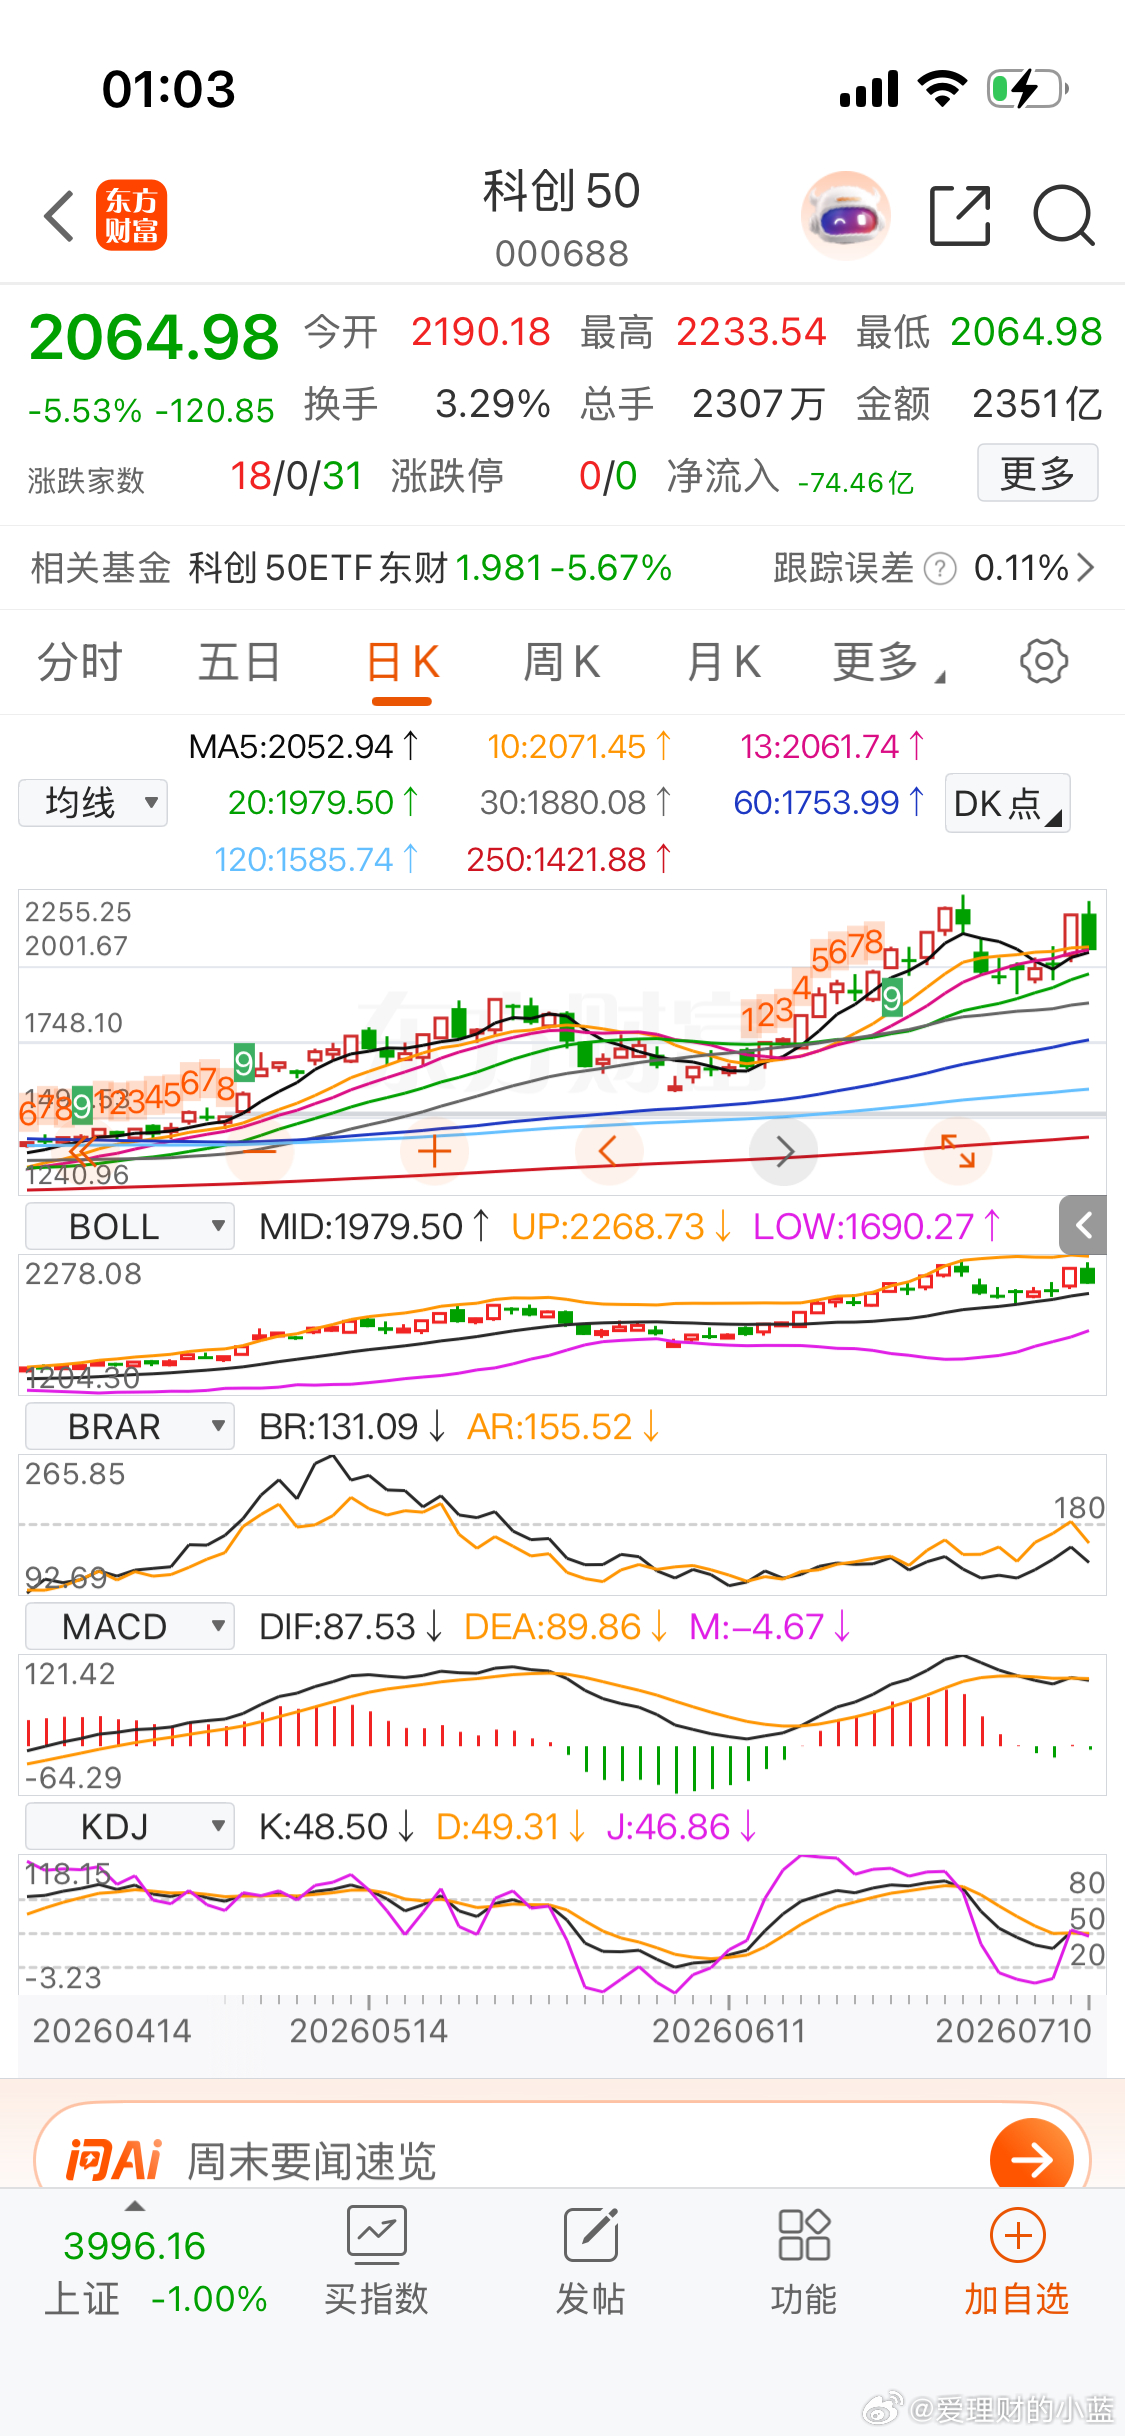Tap the 跟踪误差 0.11% label

920,568
